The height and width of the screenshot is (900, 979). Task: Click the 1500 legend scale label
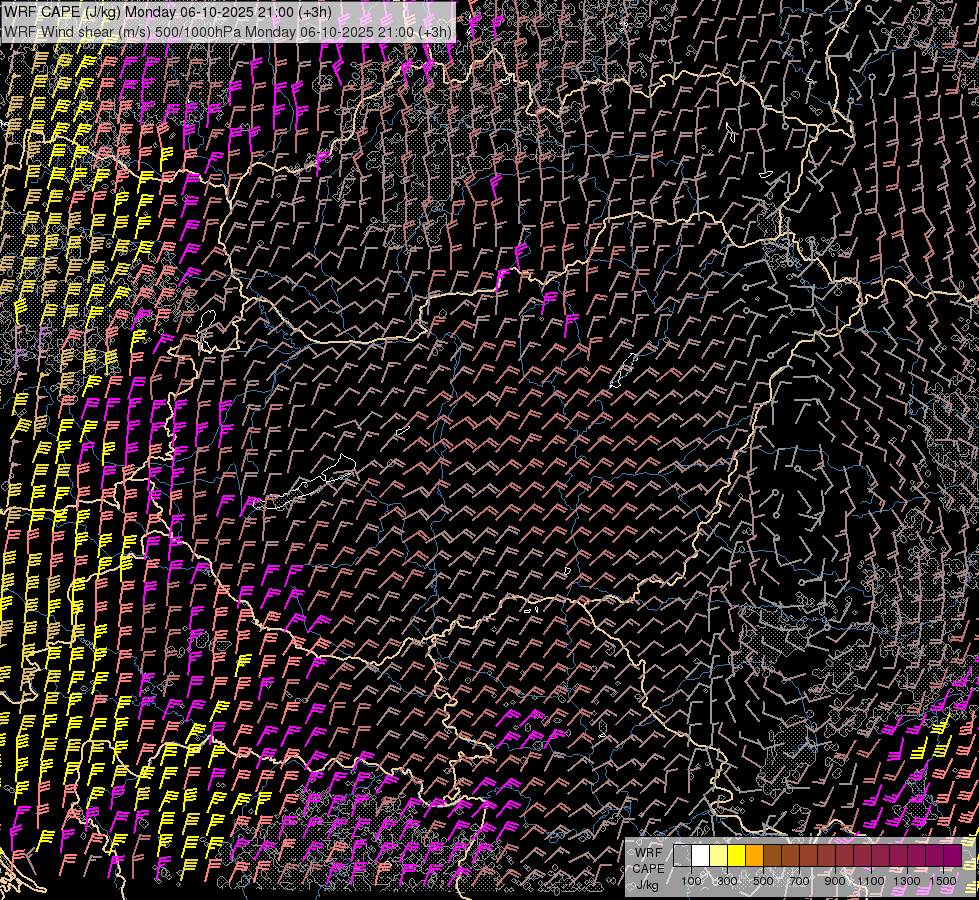943,881
